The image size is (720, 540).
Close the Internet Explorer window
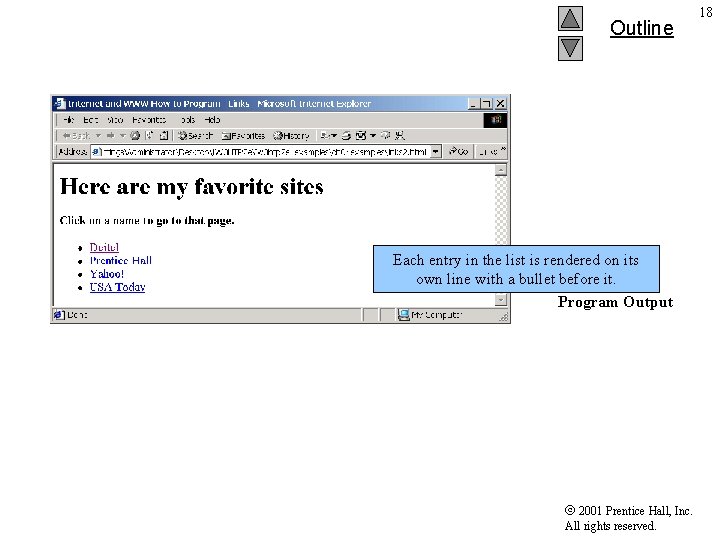click(x=501, y=104)
